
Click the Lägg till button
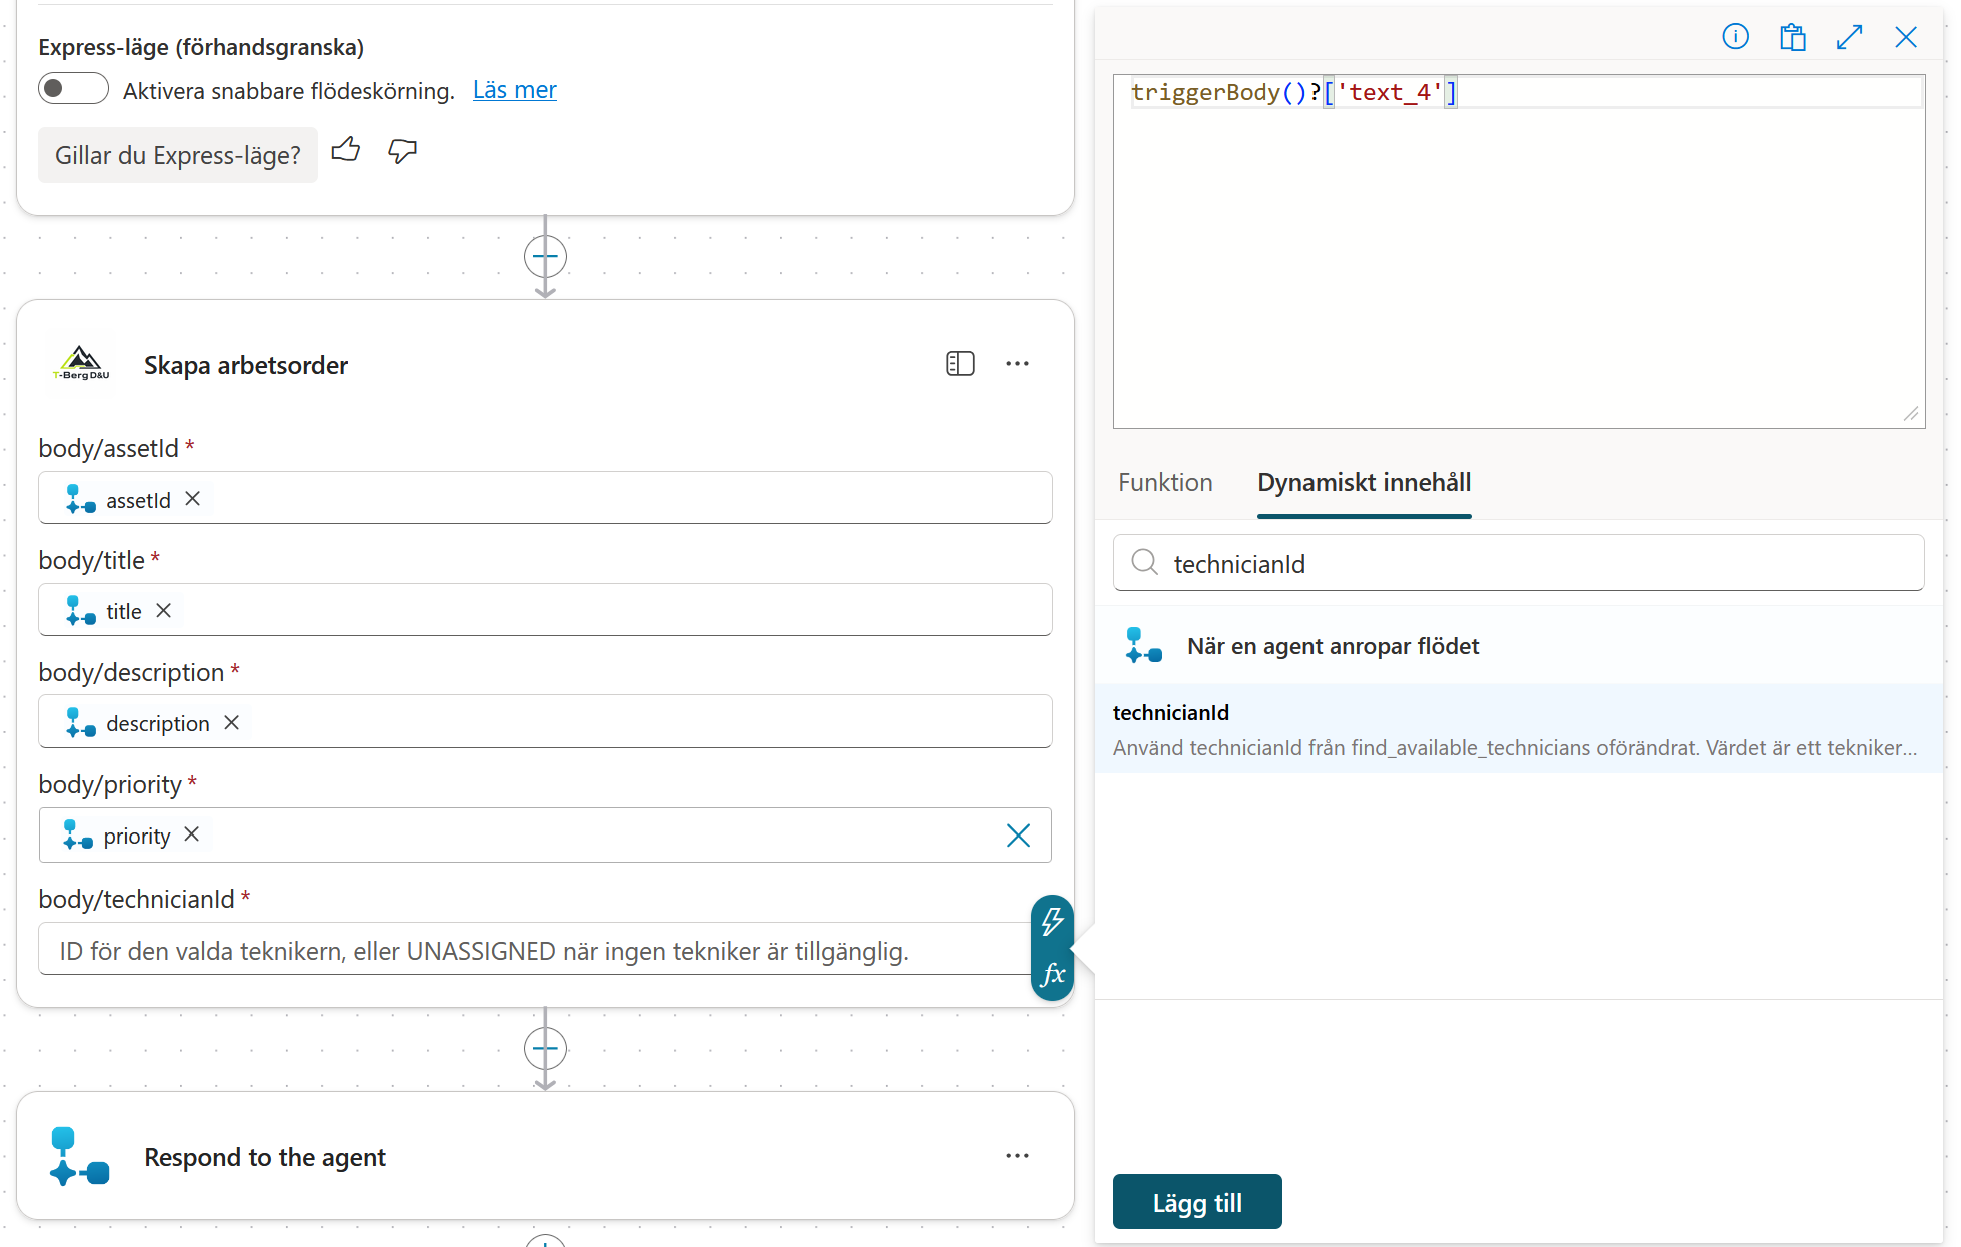1197,1202
